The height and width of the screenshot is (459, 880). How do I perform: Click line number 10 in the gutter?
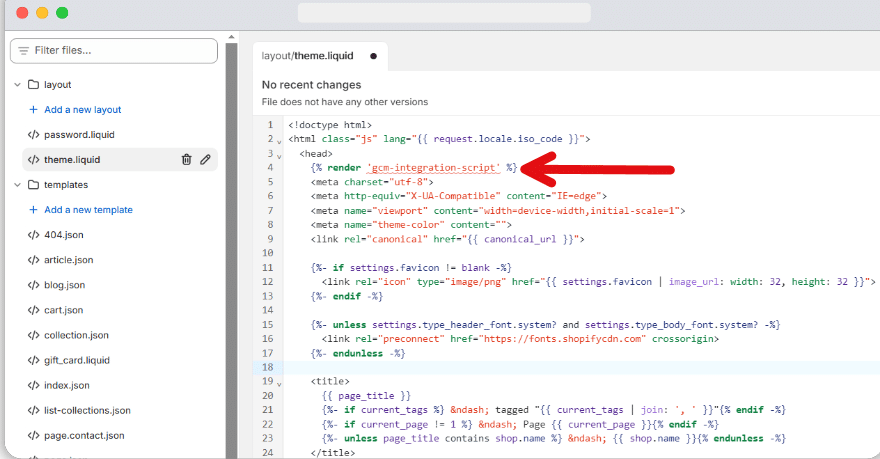(x=268, y=253)
